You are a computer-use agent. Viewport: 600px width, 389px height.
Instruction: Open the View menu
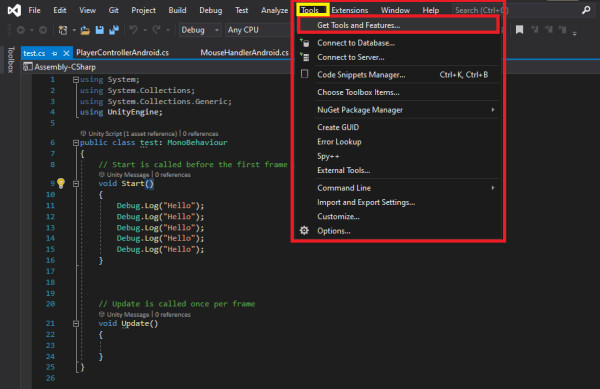[87, 10]
